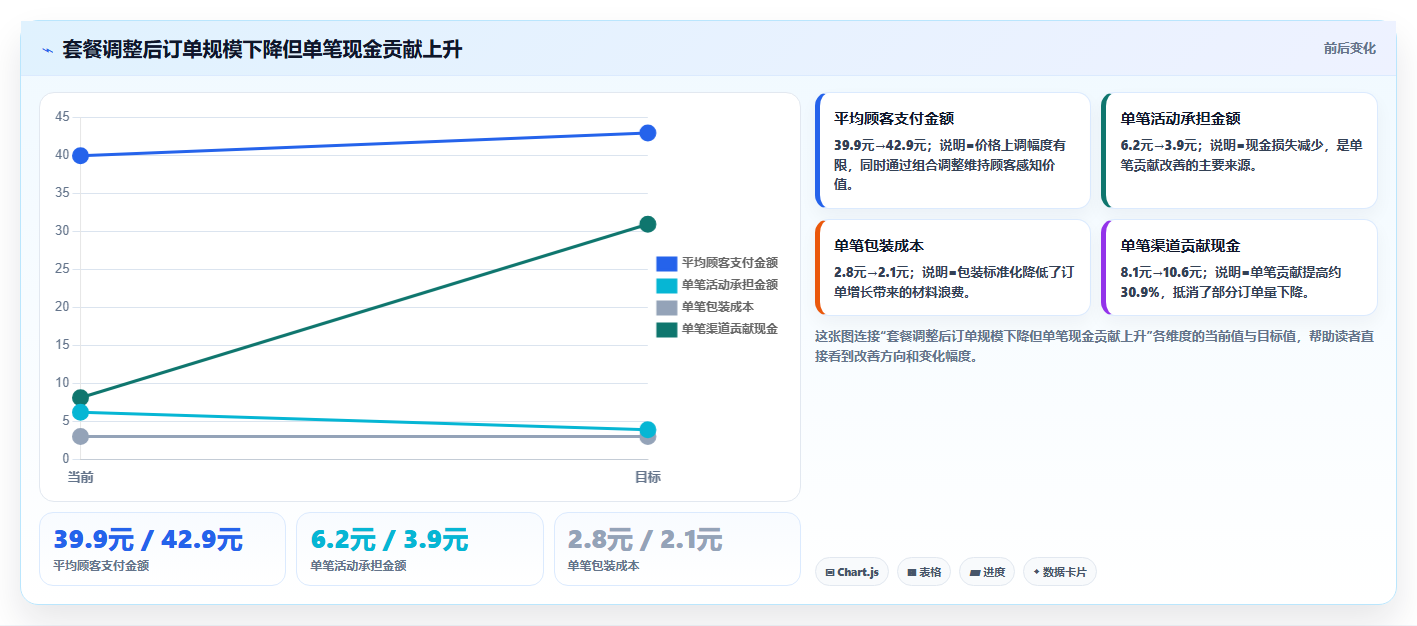Click dark green data point at 当前
Screen dimensions: 1417x626
[x=80, y=398]
